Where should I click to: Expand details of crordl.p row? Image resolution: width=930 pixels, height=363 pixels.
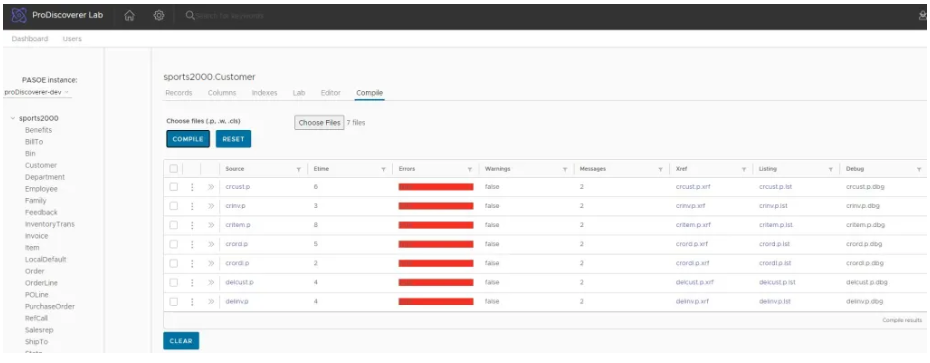[211, 263]
